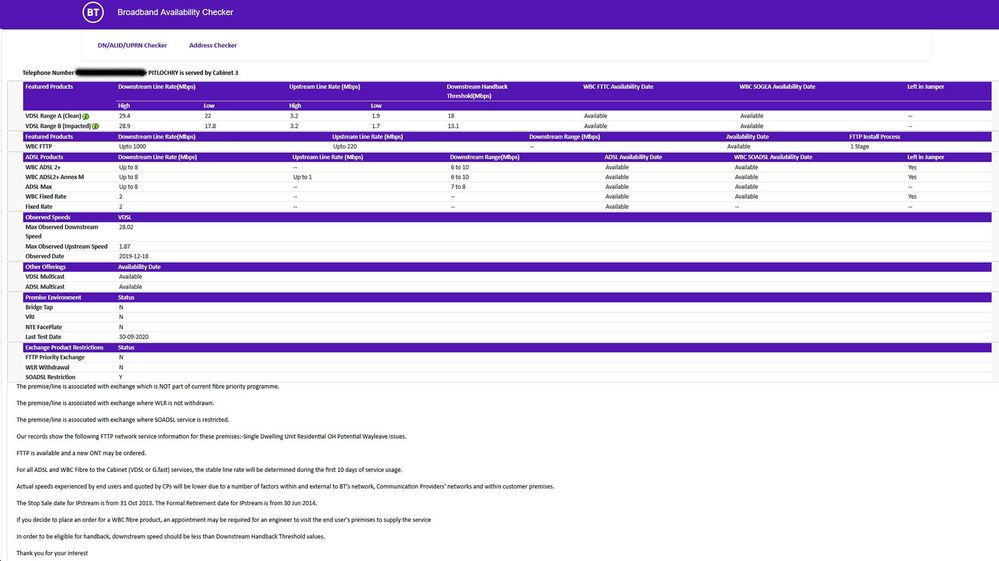This screenshot has height=561, width=999.
Task: Select the Observed Date value 2019-12-18
Action: [x=133, y=256]
